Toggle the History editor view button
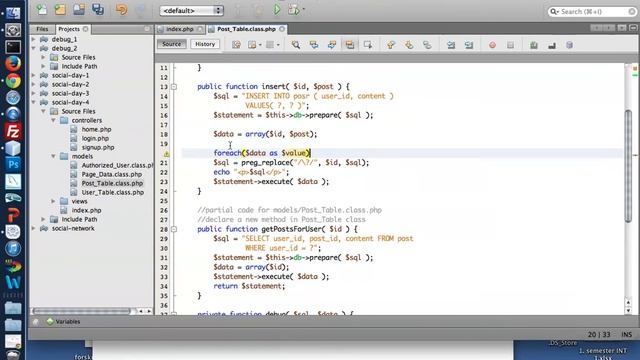The image size is (640, 360). [x=205, y=44]
